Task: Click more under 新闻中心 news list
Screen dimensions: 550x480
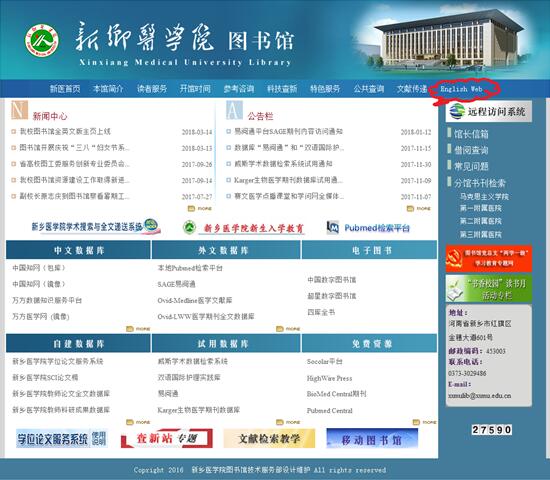Action: click(200, 209)
